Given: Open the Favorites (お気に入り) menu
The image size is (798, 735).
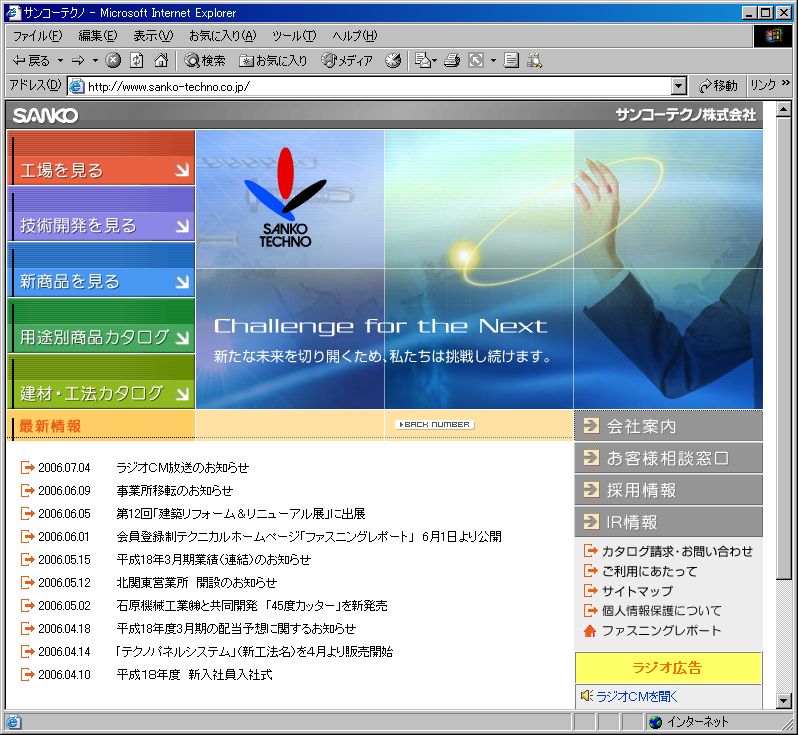Looking at the screenshot, I should [x=222, y=36].
